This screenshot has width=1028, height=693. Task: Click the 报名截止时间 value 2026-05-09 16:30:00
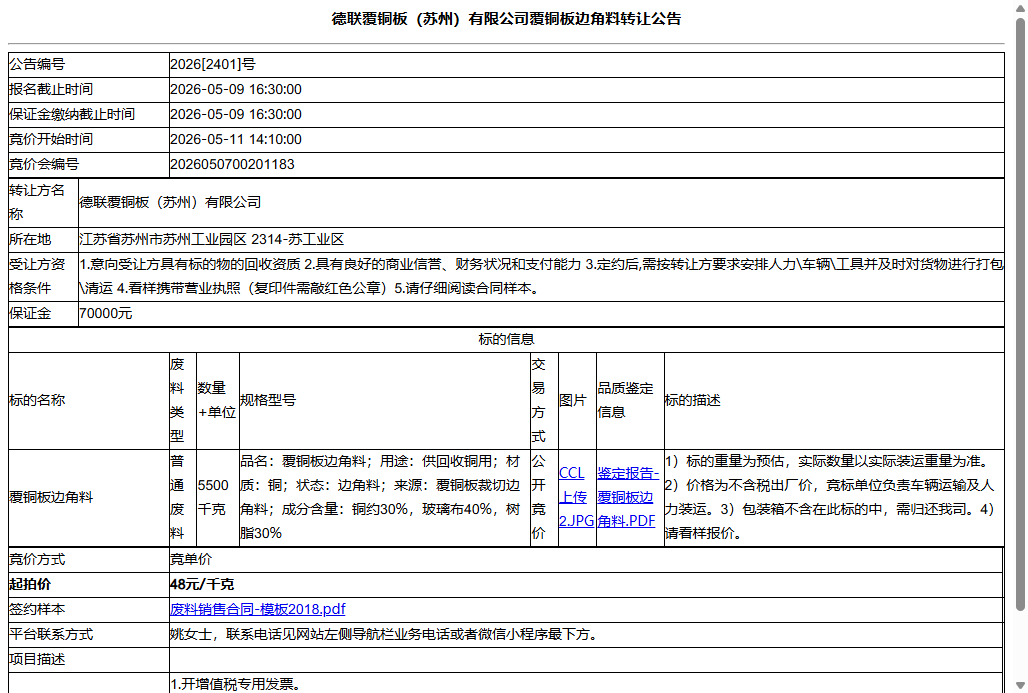[x=236, y=89]
